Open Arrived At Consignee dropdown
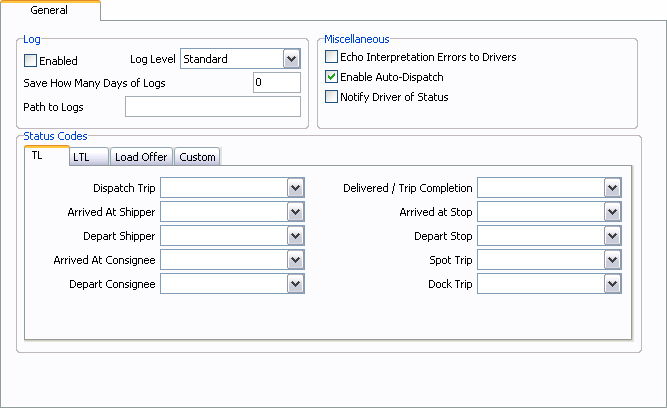 click(295, 260)
